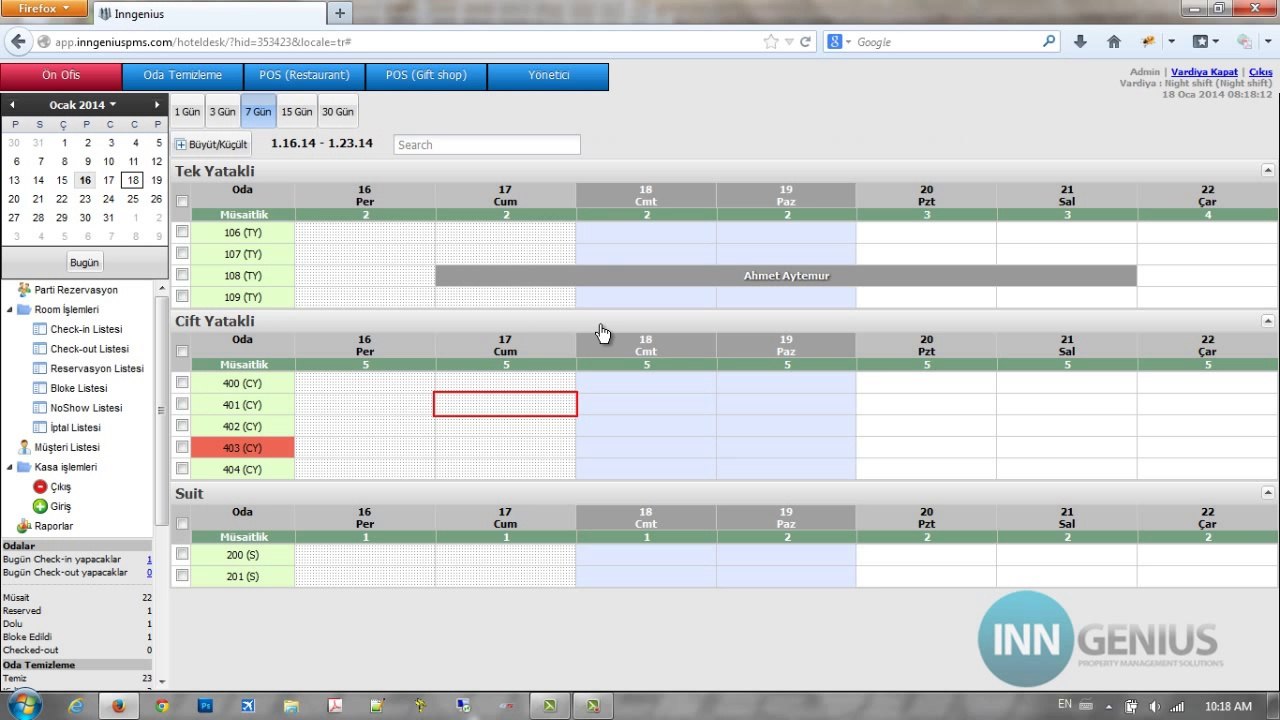Switch to the Oda Temizleme tab
The image size is (1280, 720).
[183, 76]
